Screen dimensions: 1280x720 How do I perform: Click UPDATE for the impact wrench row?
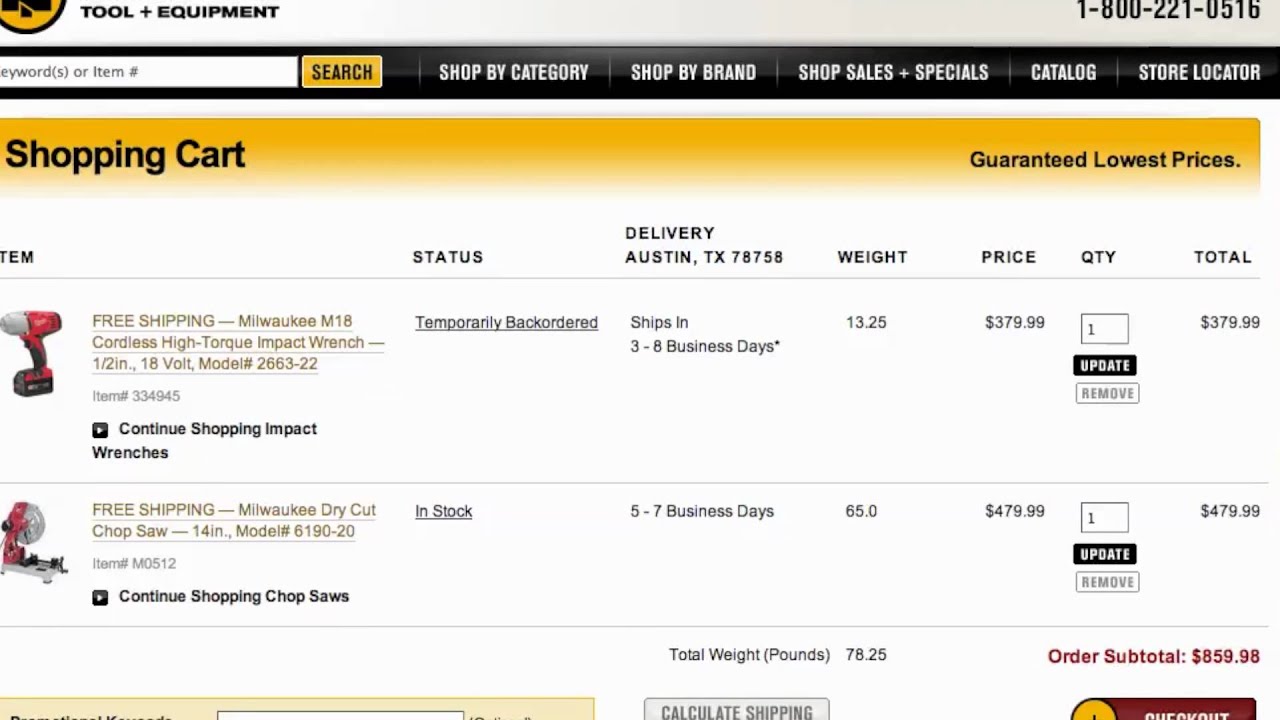(x=1105, y=365)
